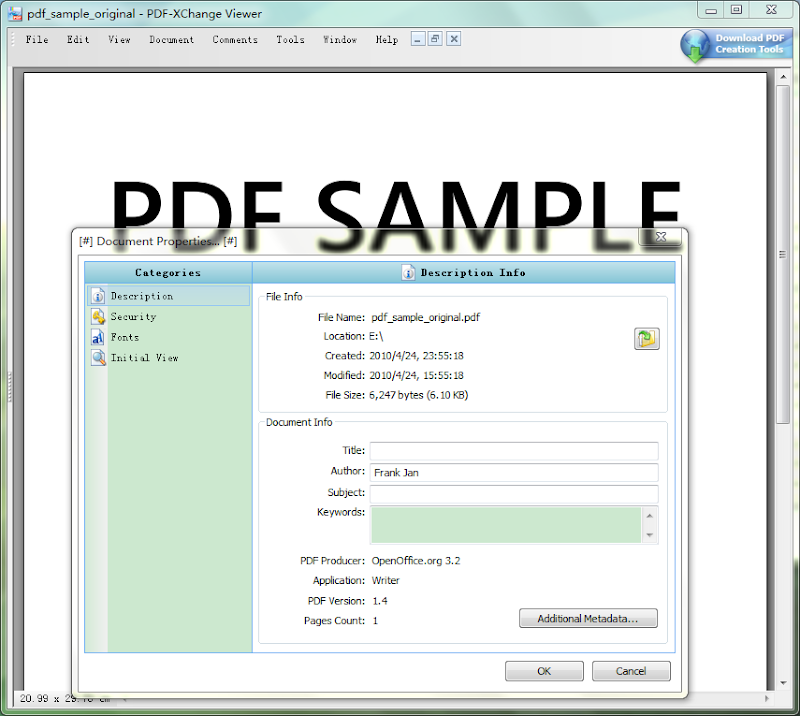The width and height of the screenshot is (800, 716).
Task: Click Created value 2010/4/24, 23:55:18
Action: point(416,356)
